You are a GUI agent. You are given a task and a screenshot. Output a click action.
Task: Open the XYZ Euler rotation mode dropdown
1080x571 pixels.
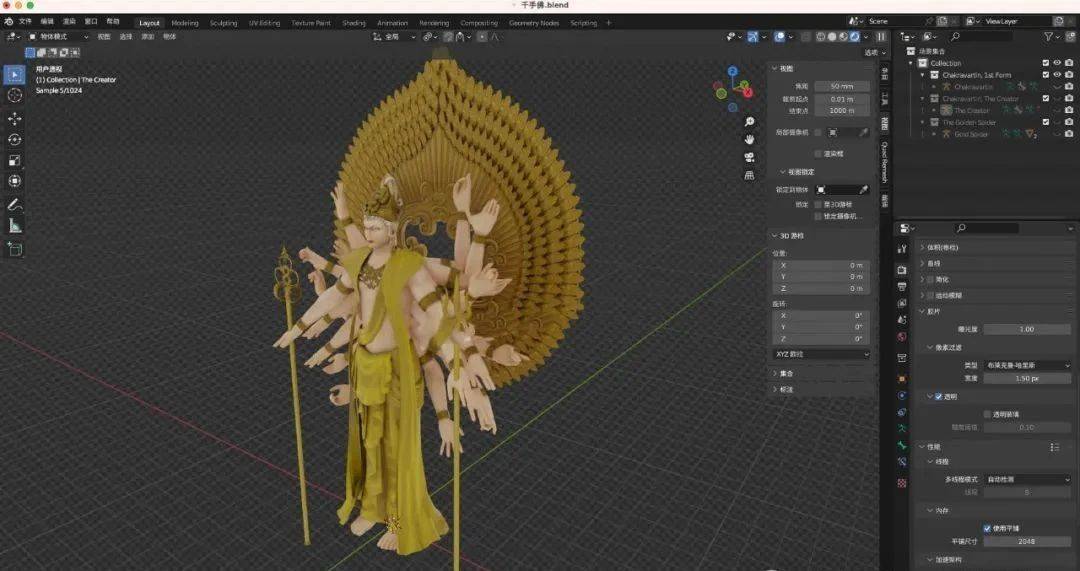pos(820,354)
